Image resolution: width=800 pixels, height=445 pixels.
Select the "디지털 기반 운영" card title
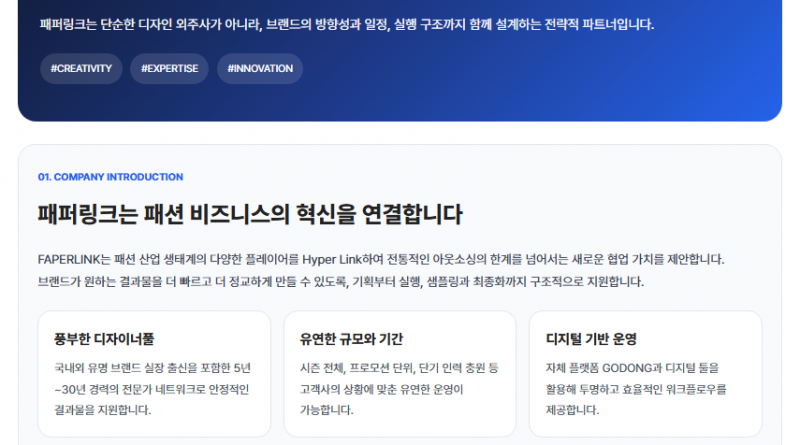point(592,339)
